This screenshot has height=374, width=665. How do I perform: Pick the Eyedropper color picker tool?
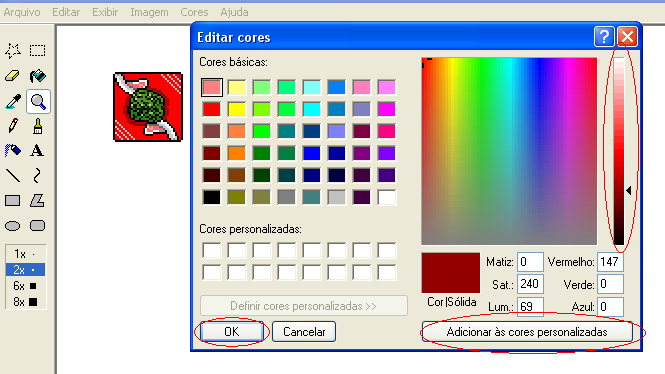pos(13,102)
